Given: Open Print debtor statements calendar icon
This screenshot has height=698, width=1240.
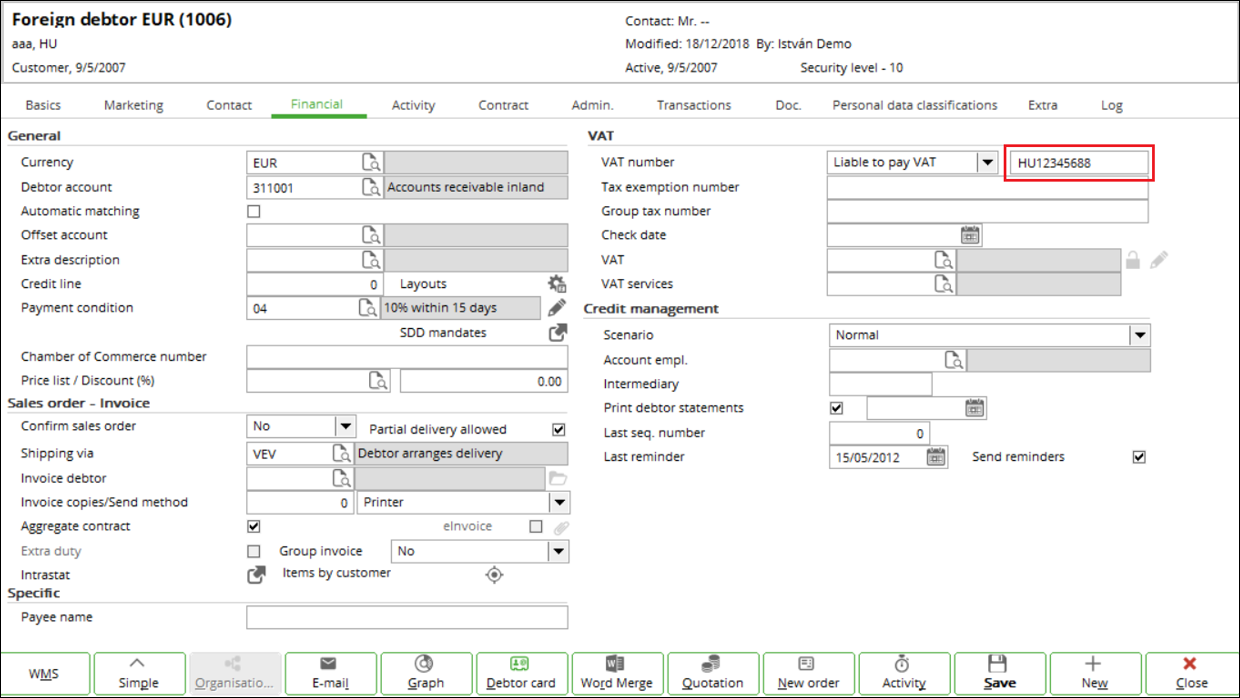Looking at the screenshot, I should (x=975, y=408).
